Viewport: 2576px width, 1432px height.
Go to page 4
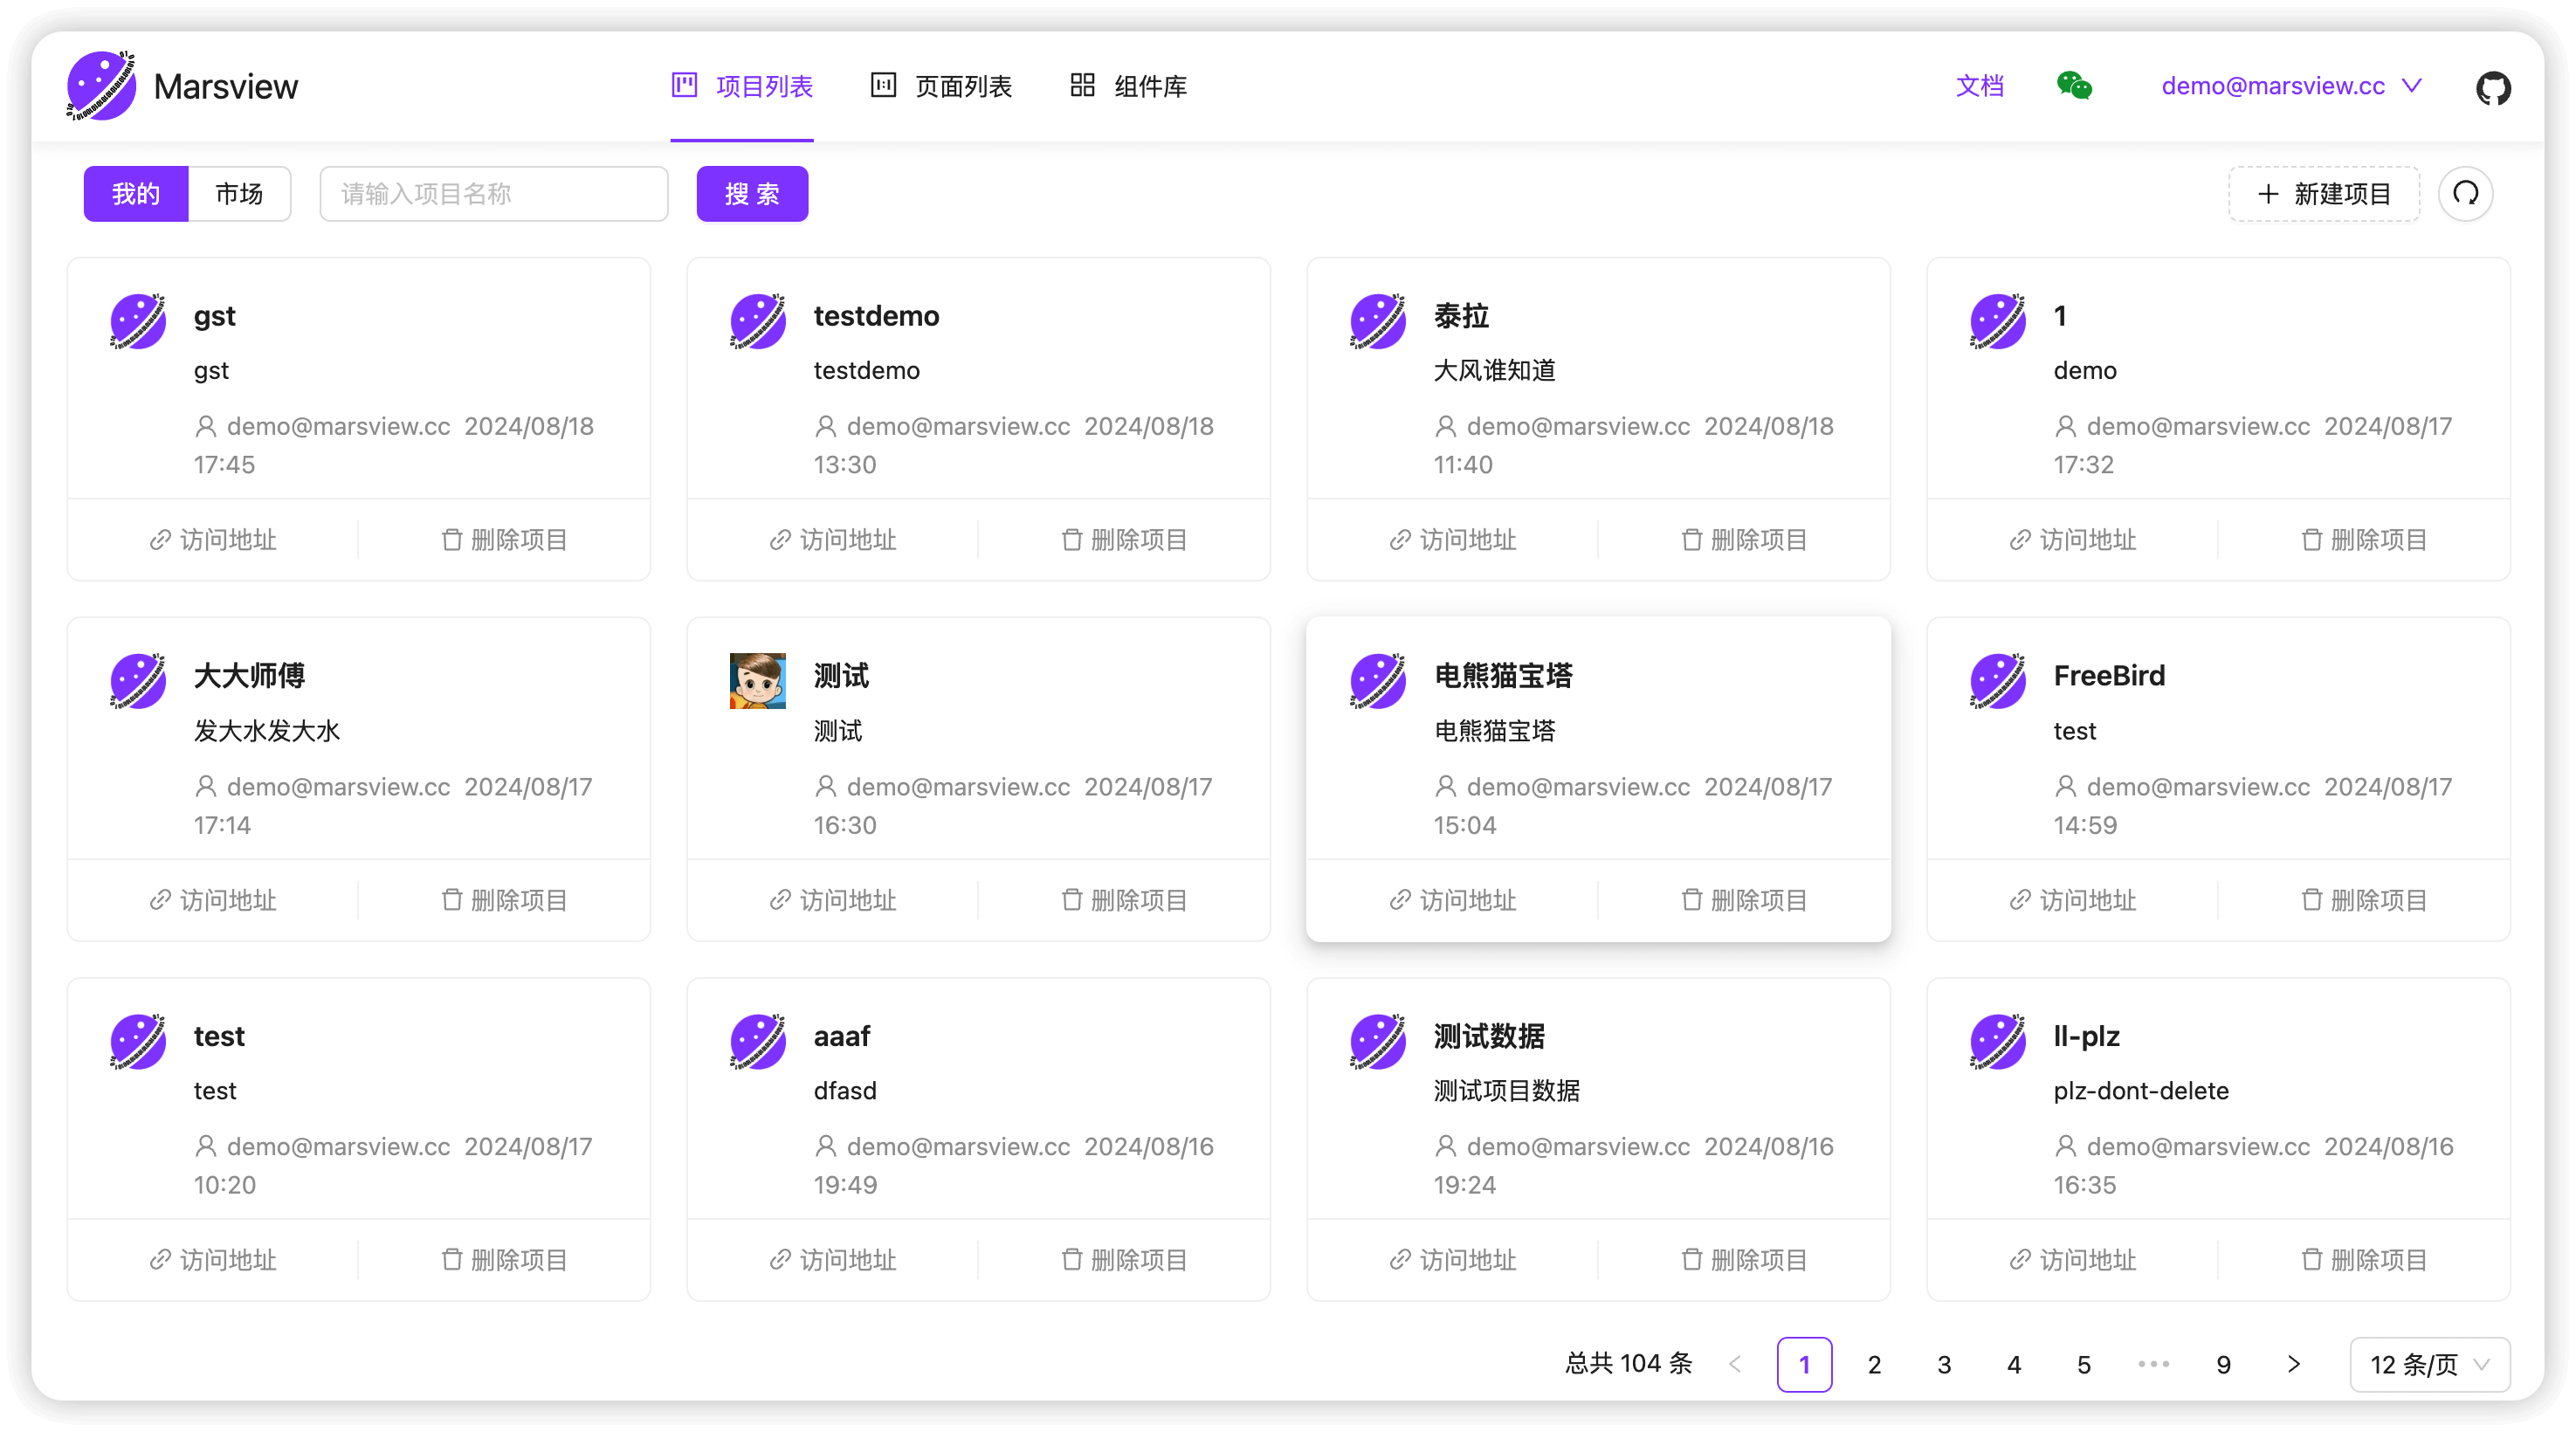tap(2014, 1365)
